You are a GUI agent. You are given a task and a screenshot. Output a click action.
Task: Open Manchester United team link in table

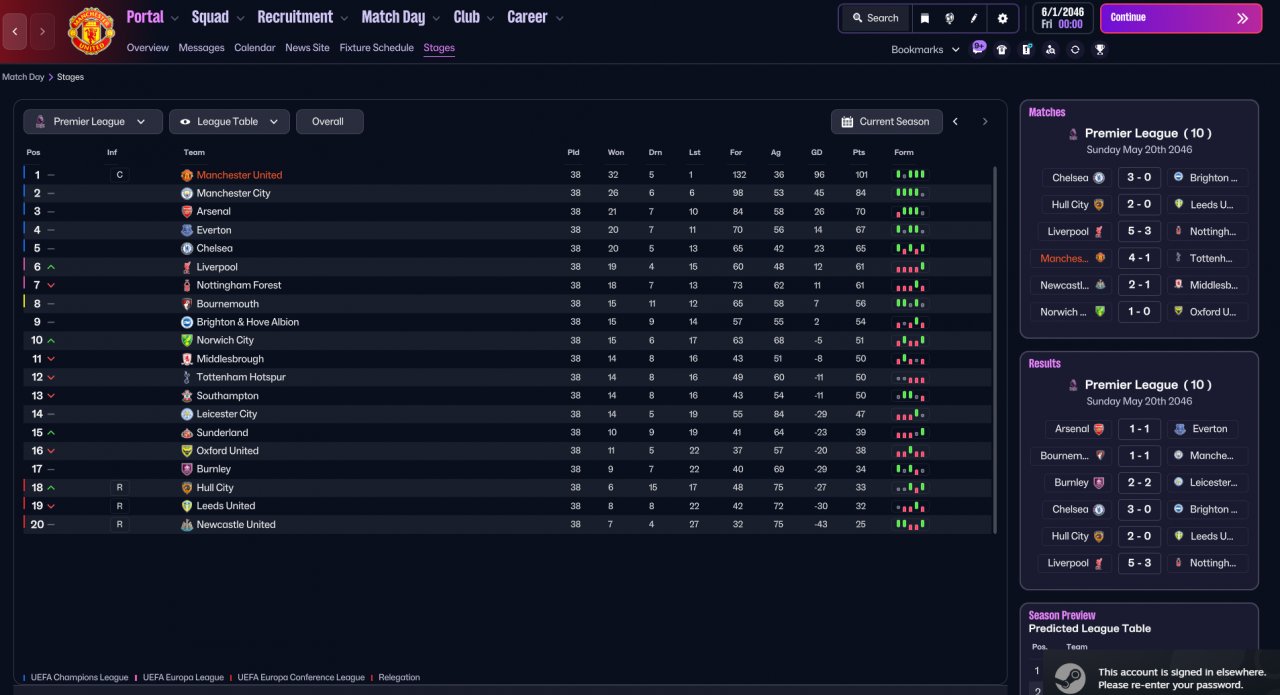(x=239, y=175)
